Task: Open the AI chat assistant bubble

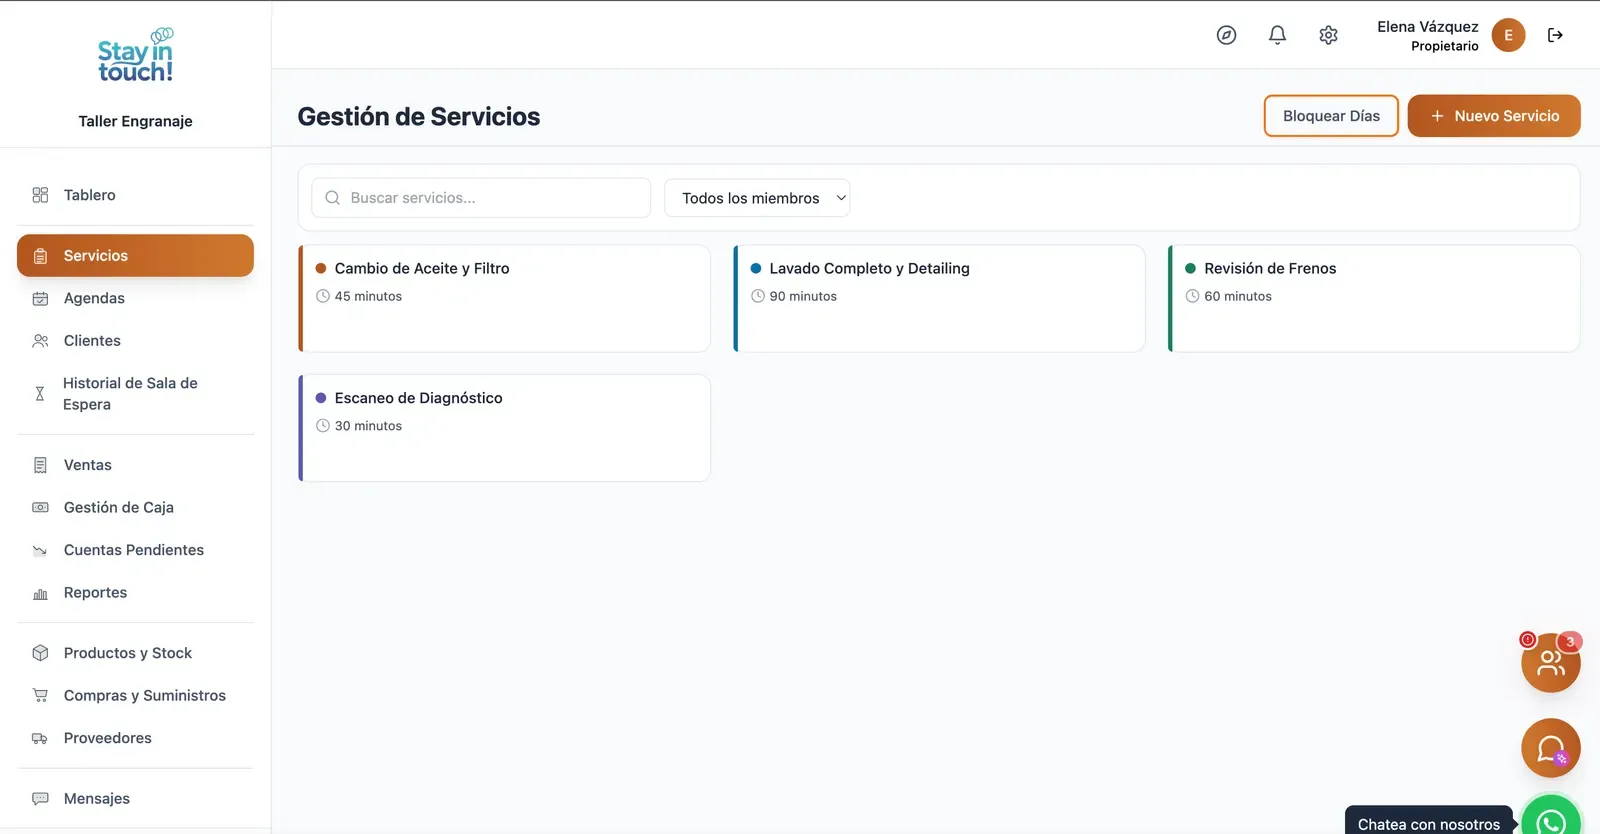Action: point(1550,748)
